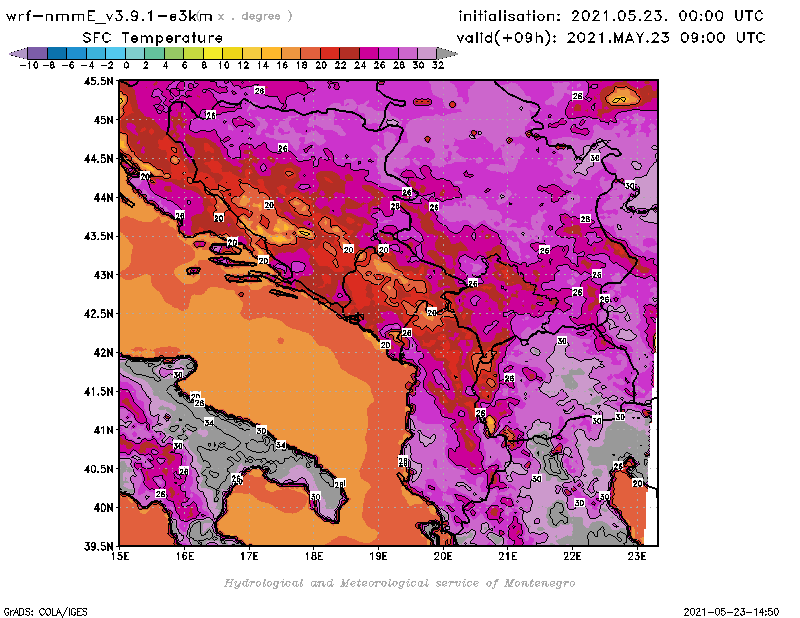Image resolution: width=800 pixels, height=618 pixels.
Task: Click the 45.5N latitude axis label
Action: click(98, 81)
